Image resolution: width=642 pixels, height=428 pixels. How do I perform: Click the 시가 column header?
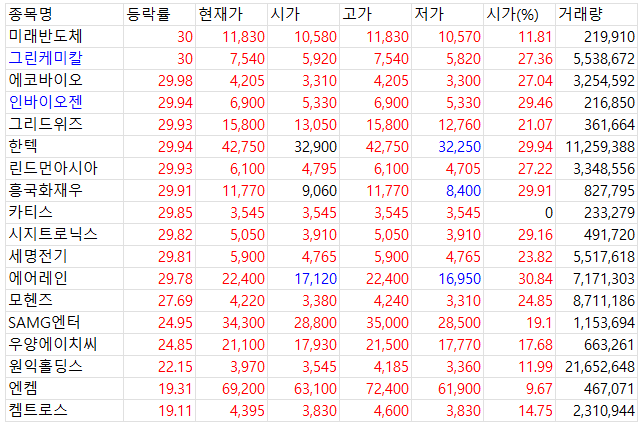point(285,14)
